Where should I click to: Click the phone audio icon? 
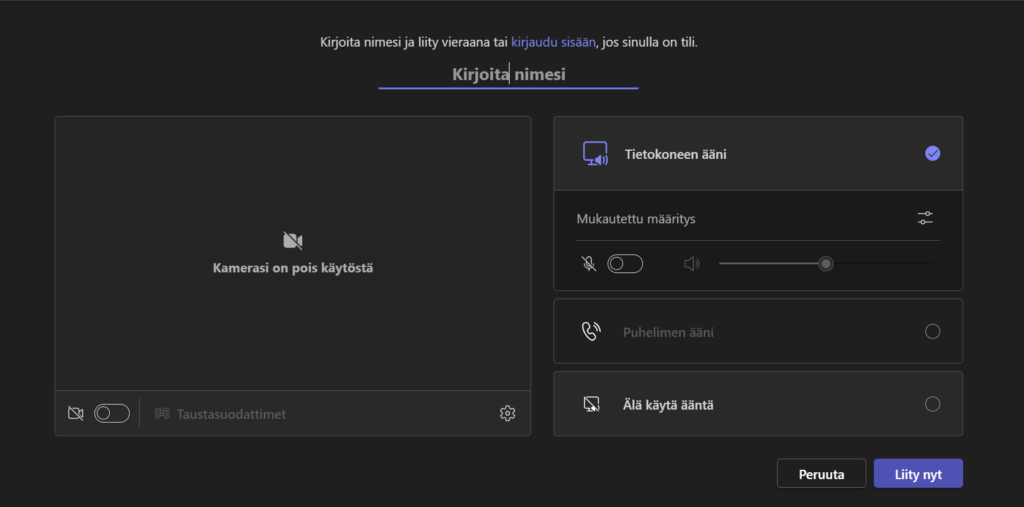(591, 331)
